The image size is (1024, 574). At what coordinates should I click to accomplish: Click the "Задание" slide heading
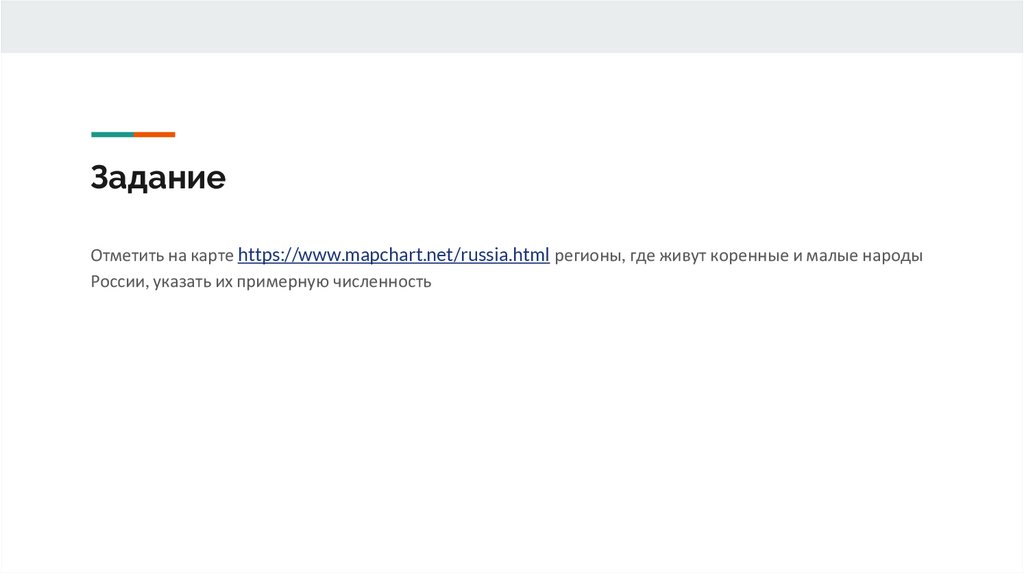(x=158, y=178)
